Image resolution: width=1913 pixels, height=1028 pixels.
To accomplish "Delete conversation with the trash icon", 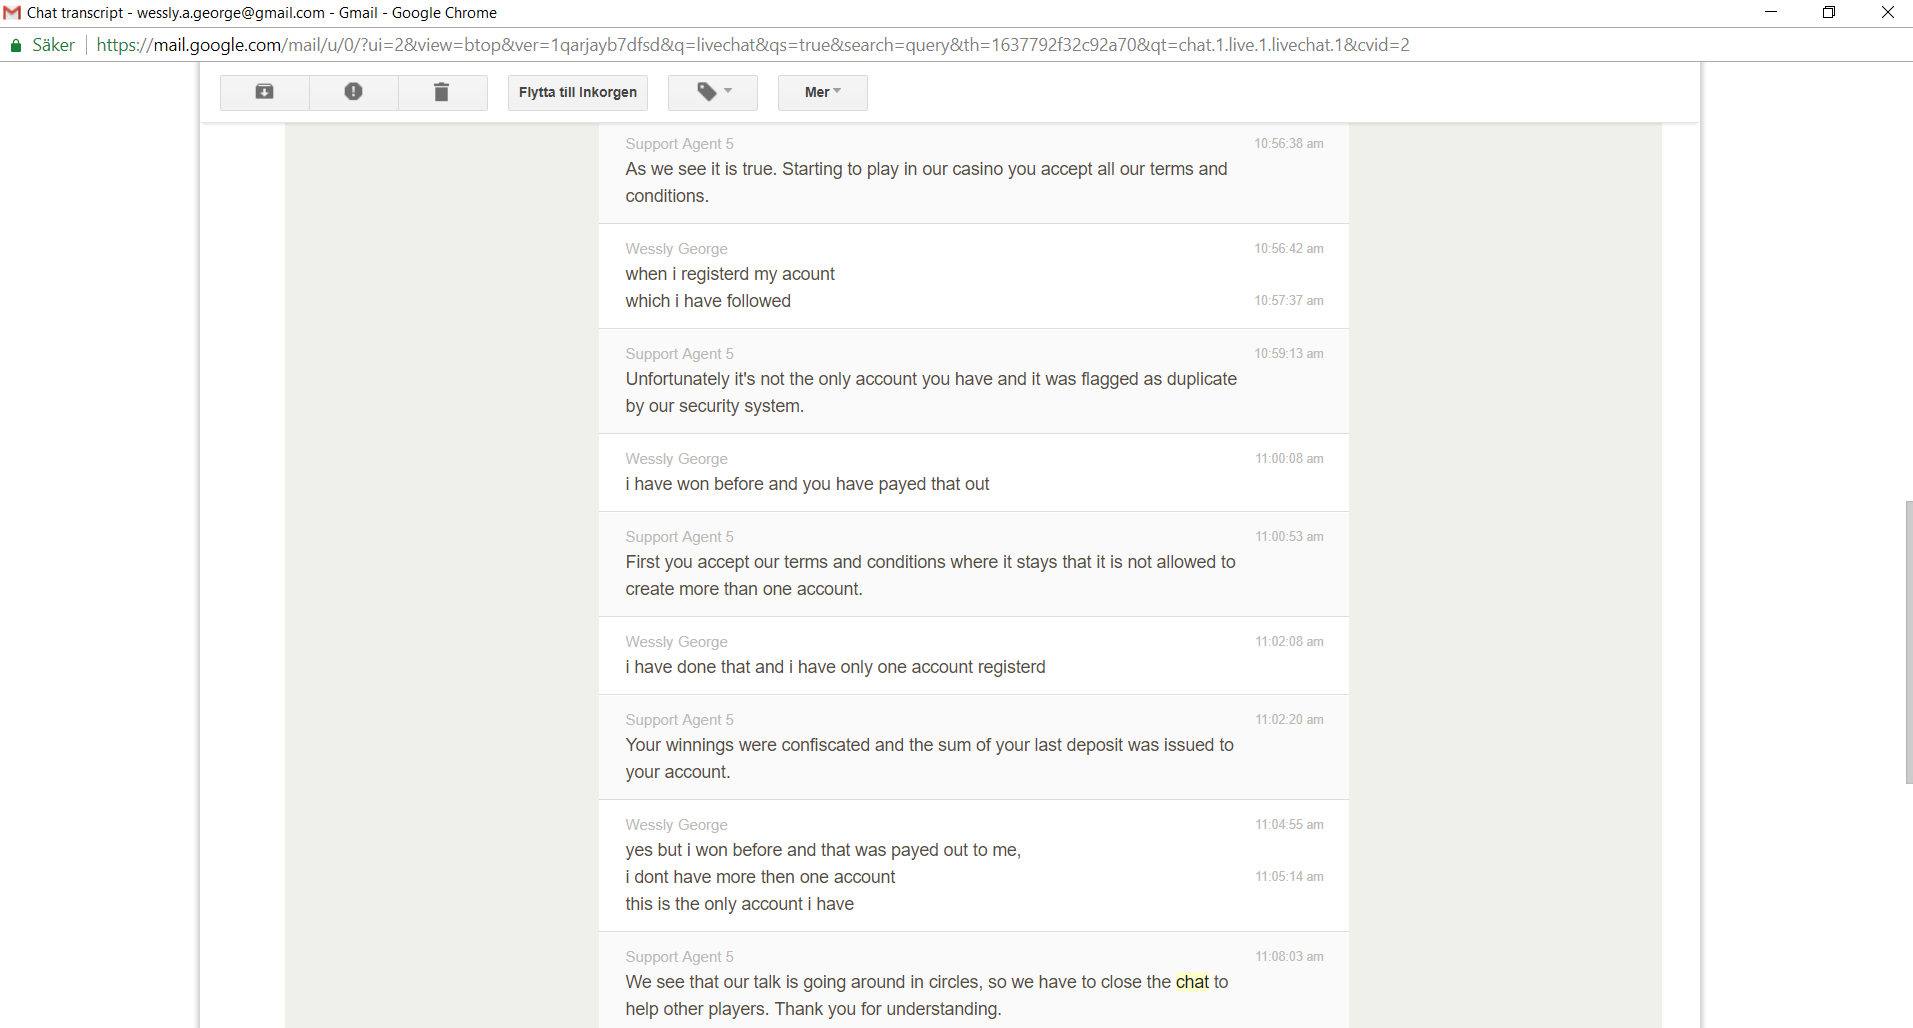I will [442, 92].
